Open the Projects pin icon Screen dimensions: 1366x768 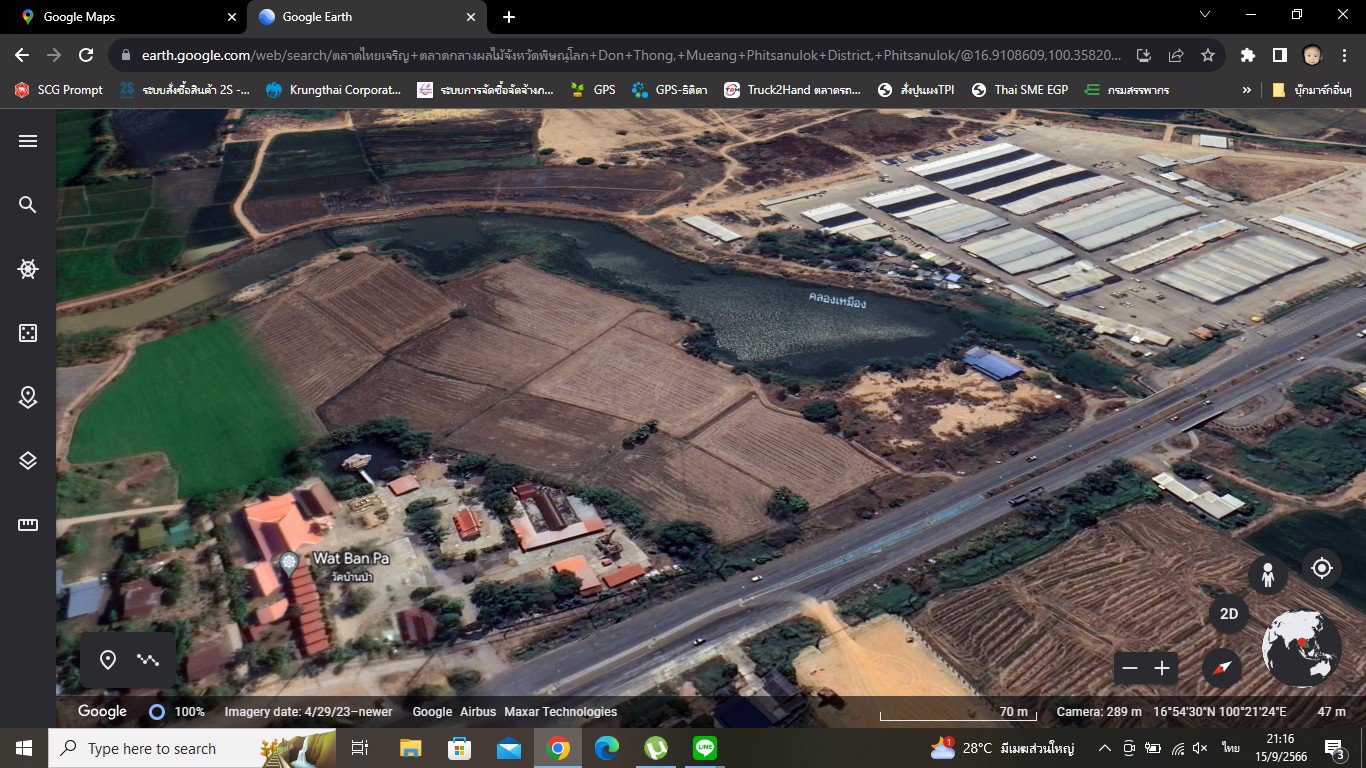[28, 397]
